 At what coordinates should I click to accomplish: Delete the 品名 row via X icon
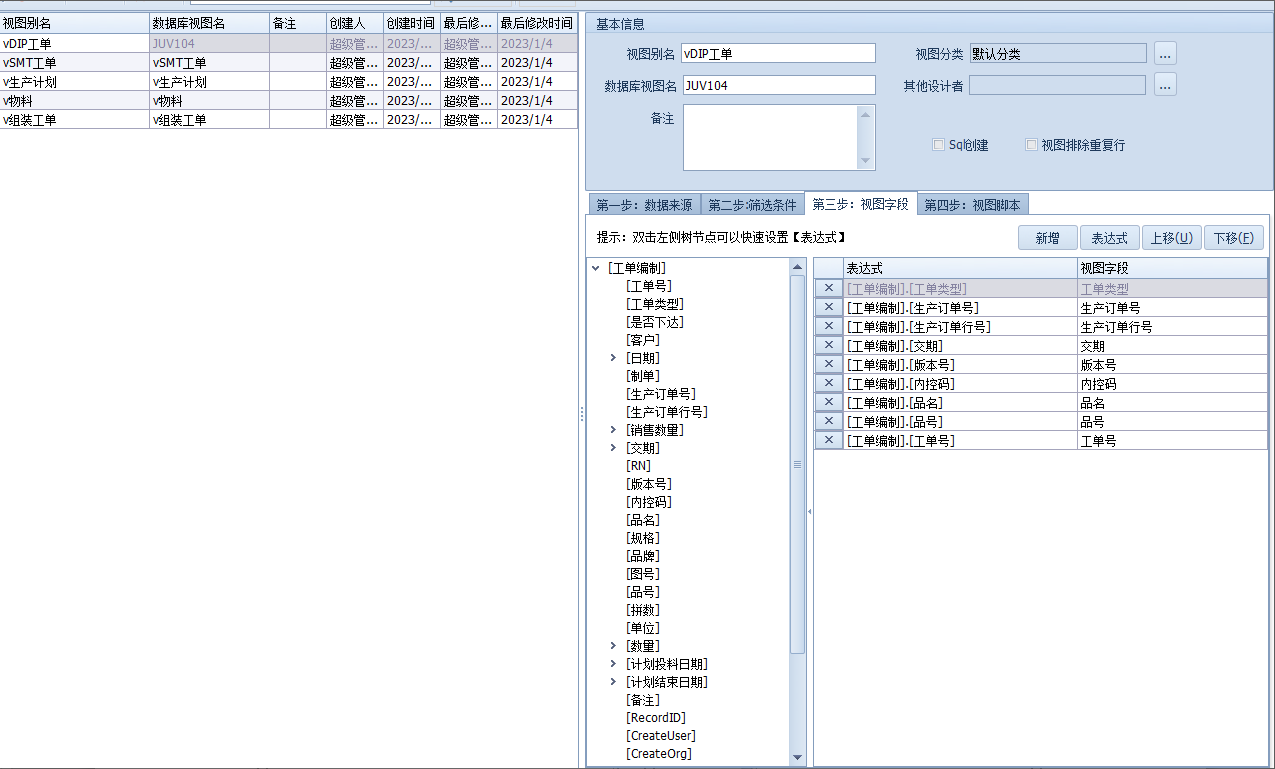(828, 403)
